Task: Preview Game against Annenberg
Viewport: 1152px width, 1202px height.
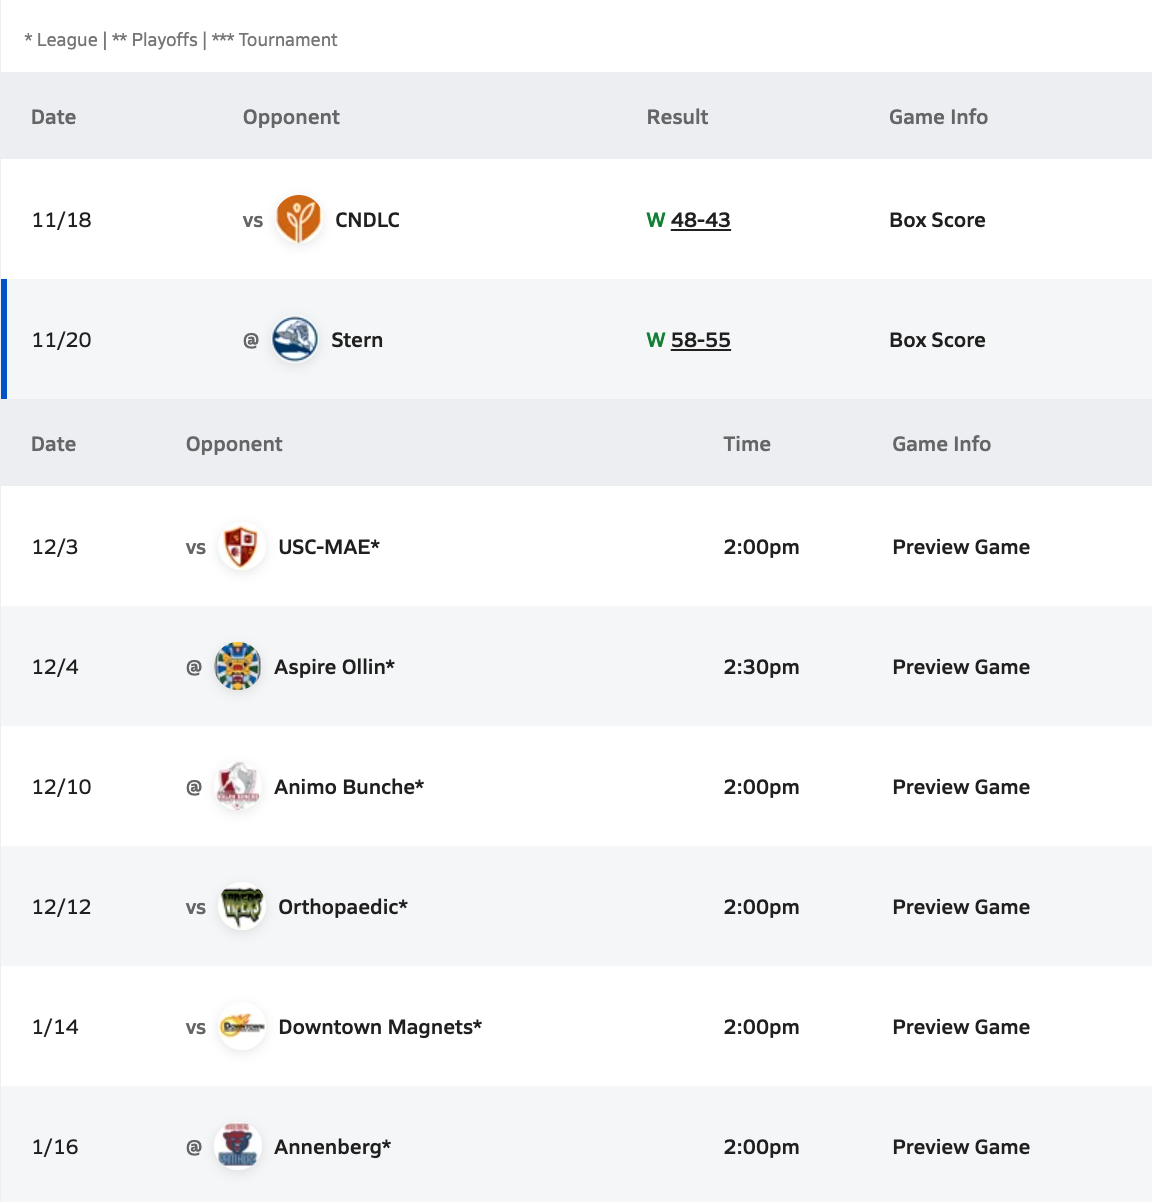Action: [960, 1147]
